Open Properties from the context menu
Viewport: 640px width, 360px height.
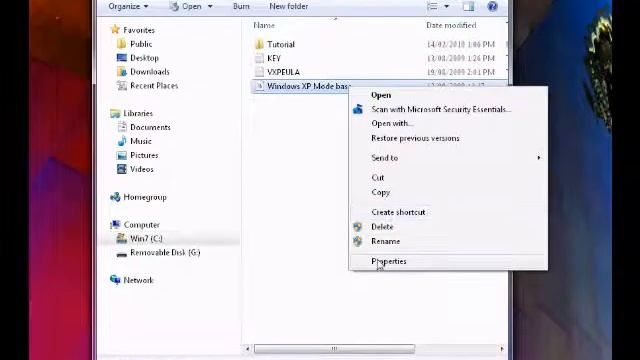click(389, 261)
